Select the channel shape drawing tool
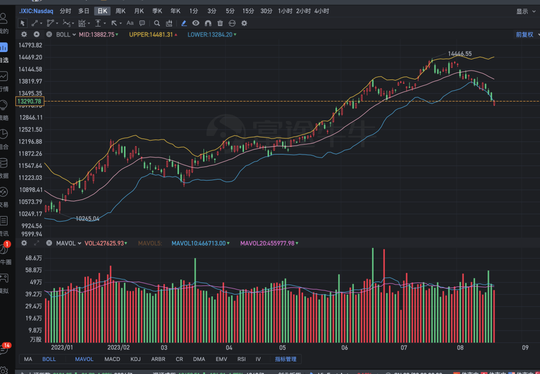The width and height of the screenshot is (540, 374). [x=50, y=23]
